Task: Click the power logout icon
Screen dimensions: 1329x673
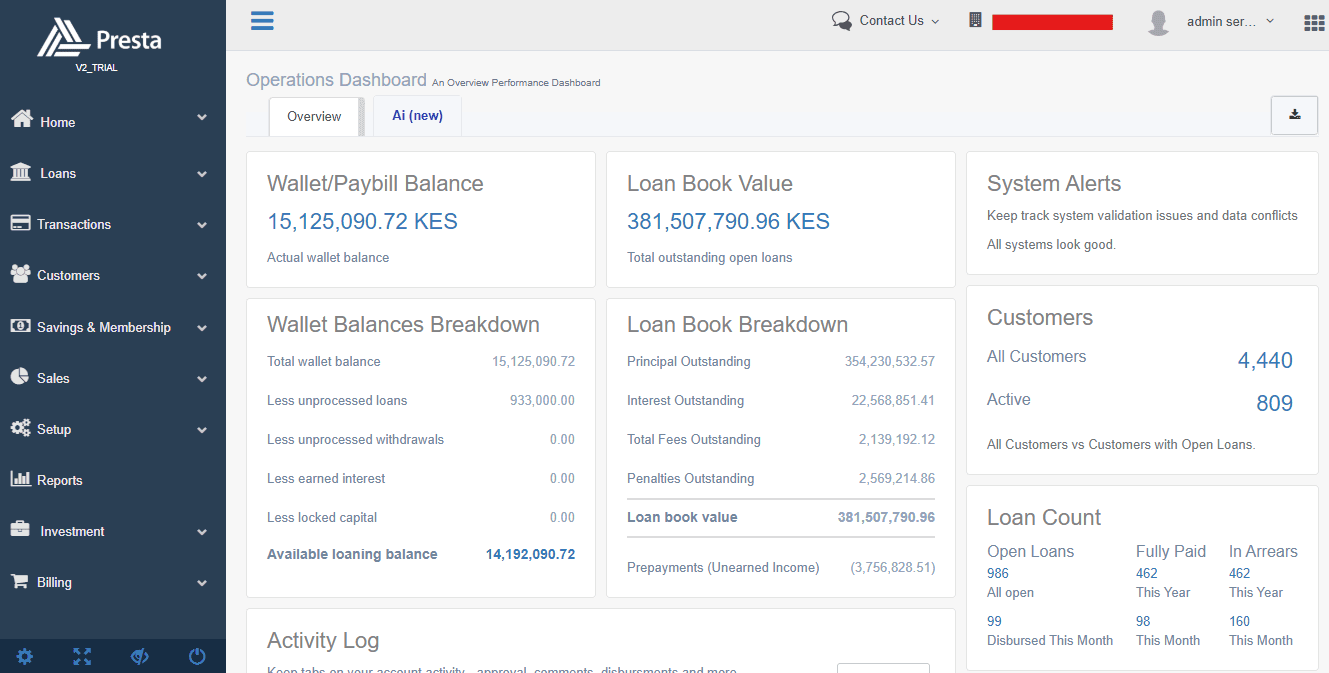Action: point(197,657)
